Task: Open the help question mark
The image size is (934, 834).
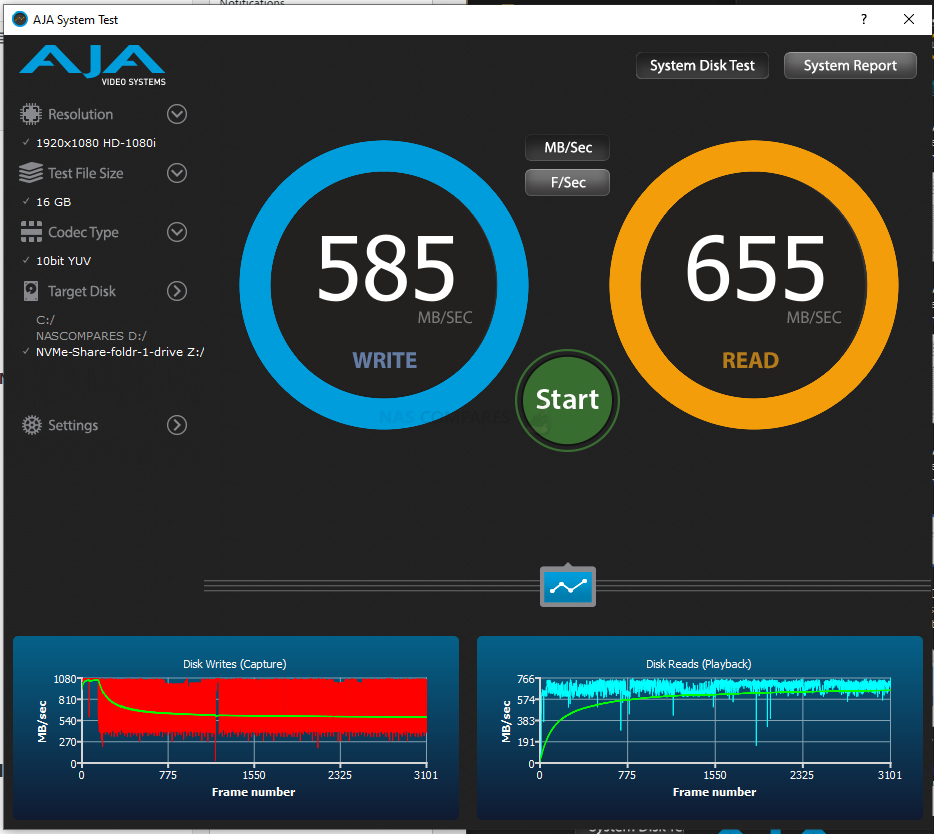Action: 864,20
